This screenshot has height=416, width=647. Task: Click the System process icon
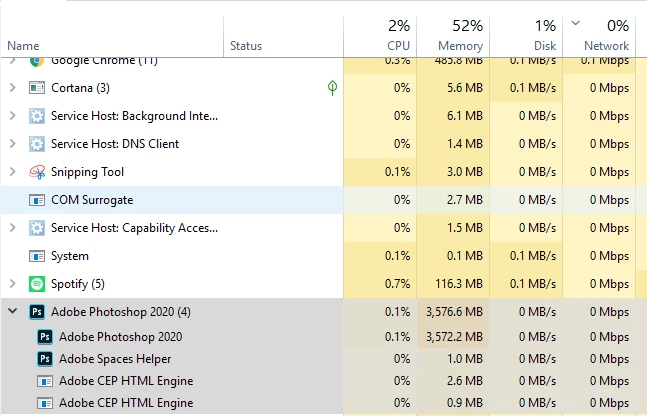point(37,256)
